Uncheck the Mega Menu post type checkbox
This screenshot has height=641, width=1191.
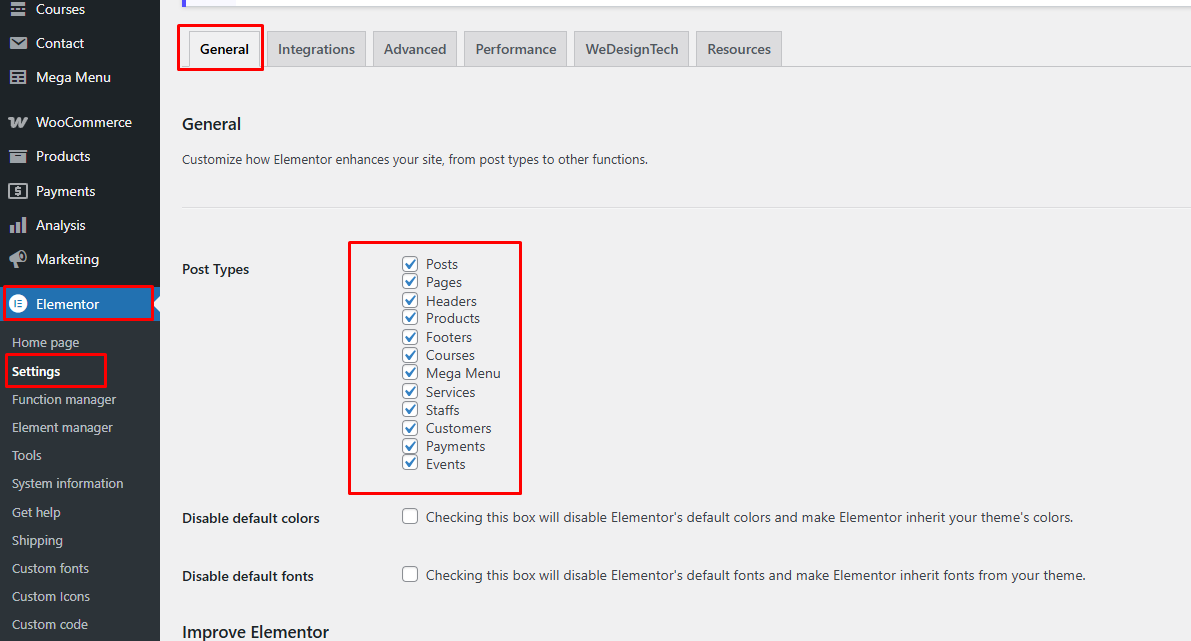click(410, 373)
